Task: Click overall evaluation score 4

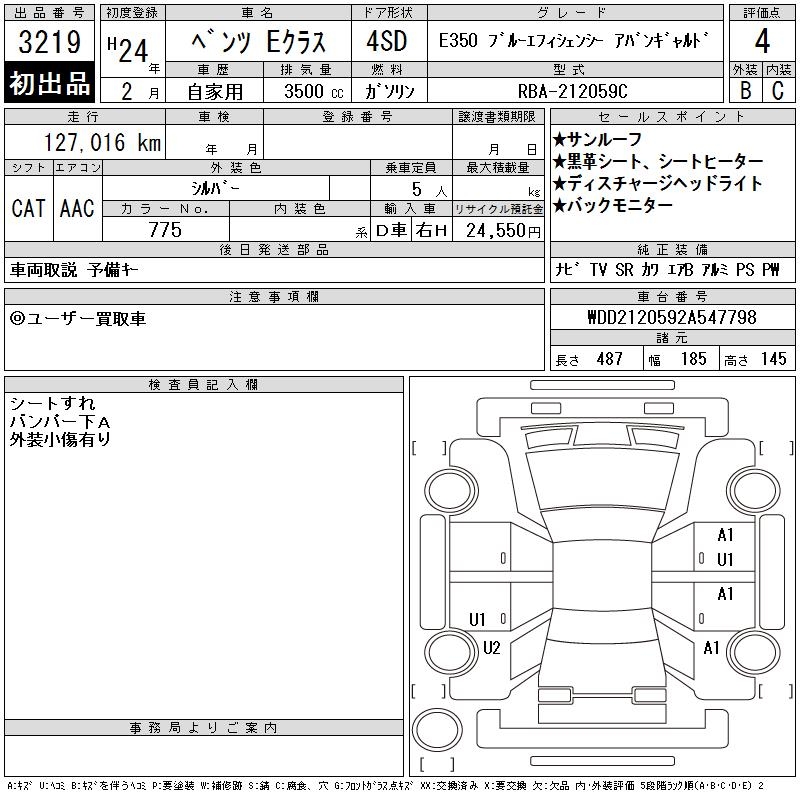Action: pos(762,41)
